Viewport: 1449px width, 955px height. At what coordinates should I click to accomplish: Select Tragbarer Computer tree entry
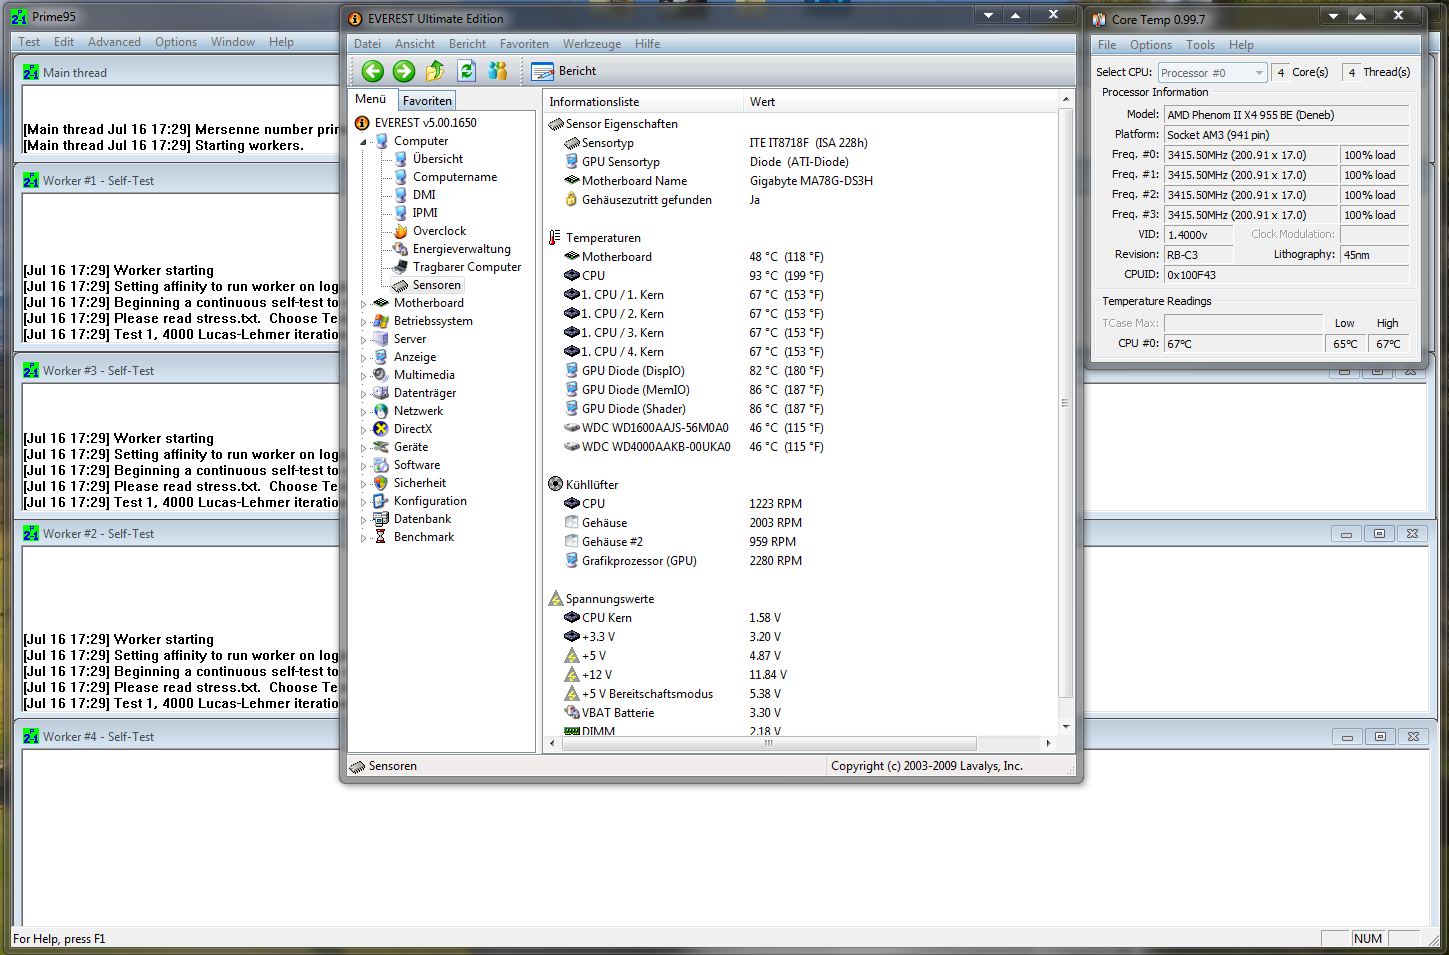pos(467,267)
